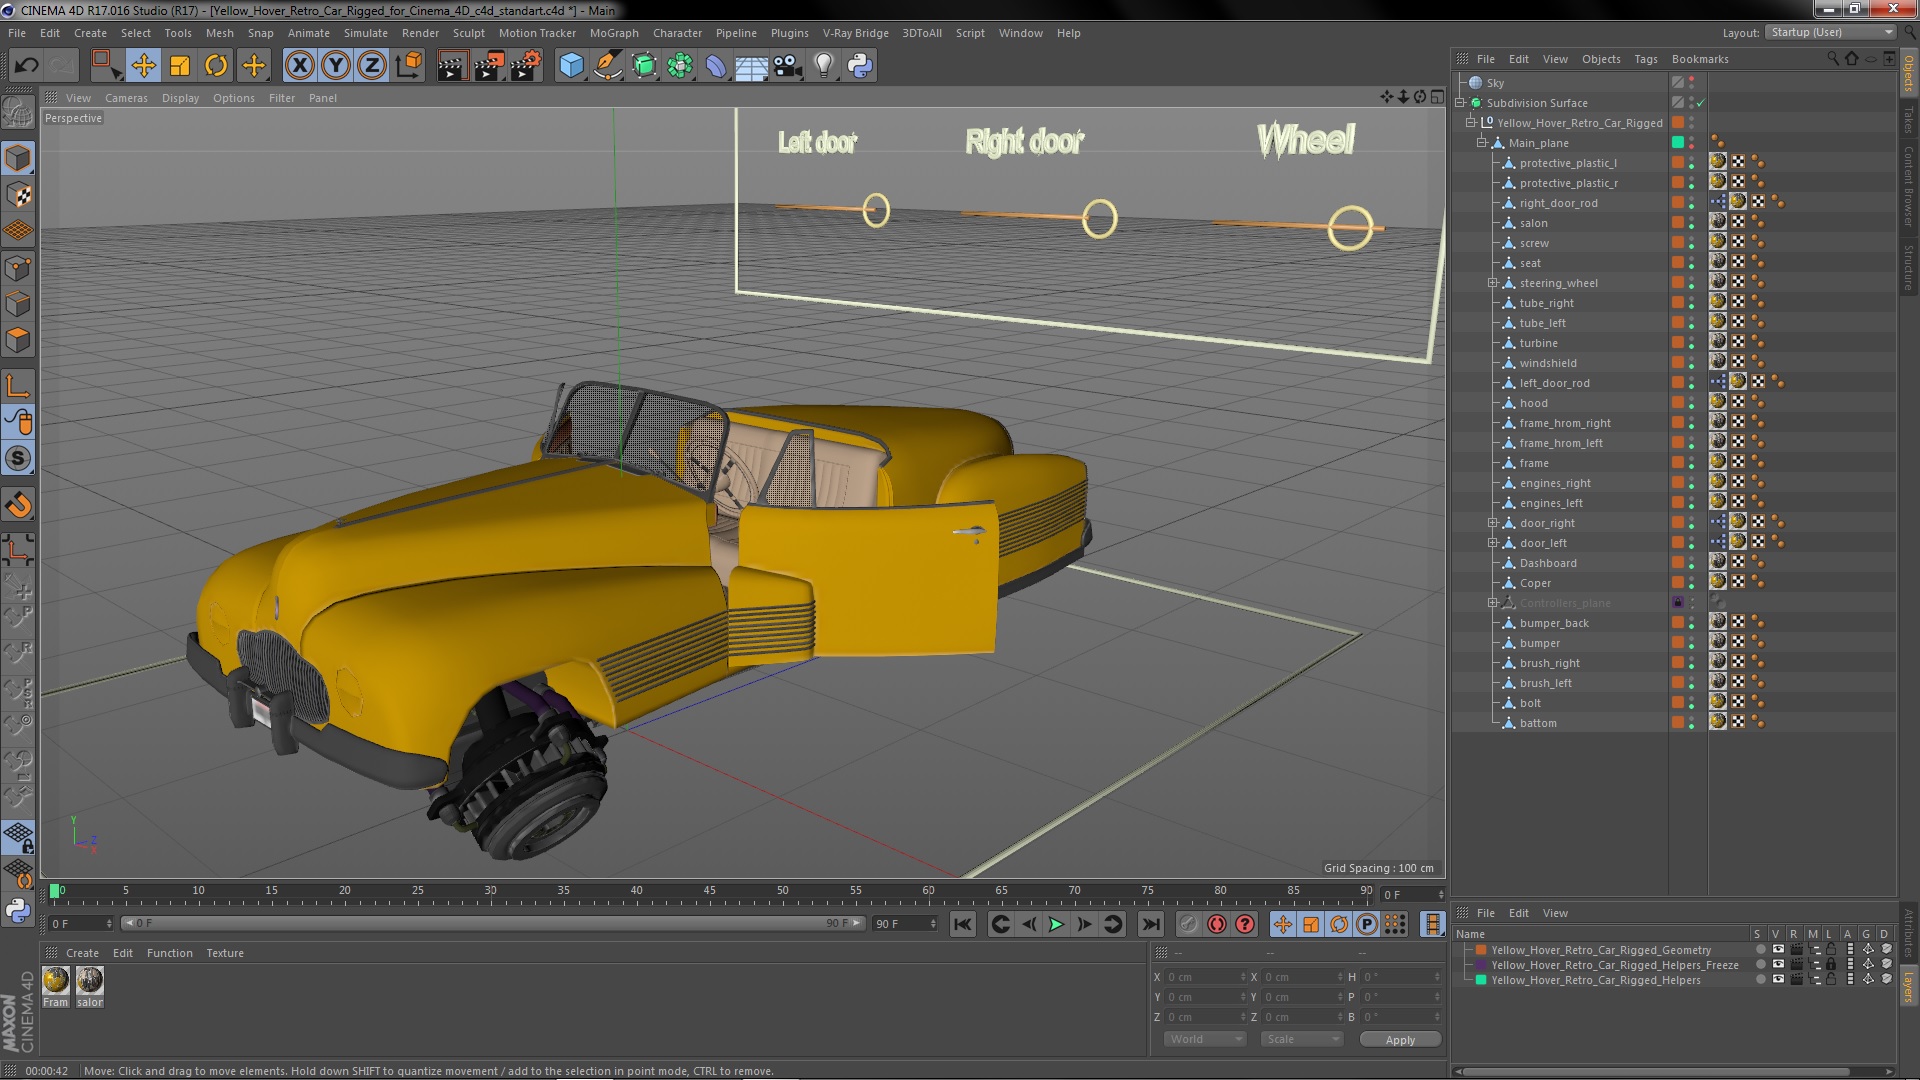Click the Bend deformer icon
1920x1080 pixels.
716,66
